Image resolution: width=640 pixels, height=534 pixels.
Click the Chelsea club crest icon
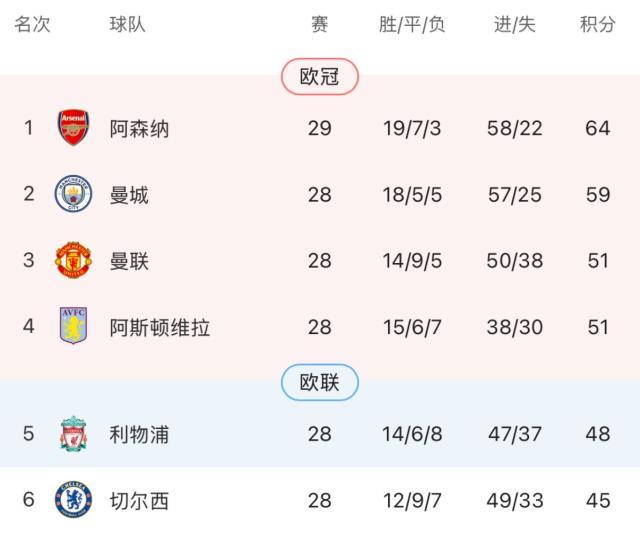73,500
